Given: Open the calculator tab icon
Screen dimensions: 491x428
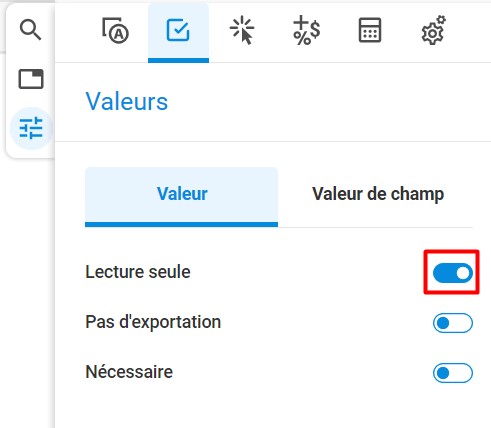Looking at the screenshot, I should pos(370,30).
